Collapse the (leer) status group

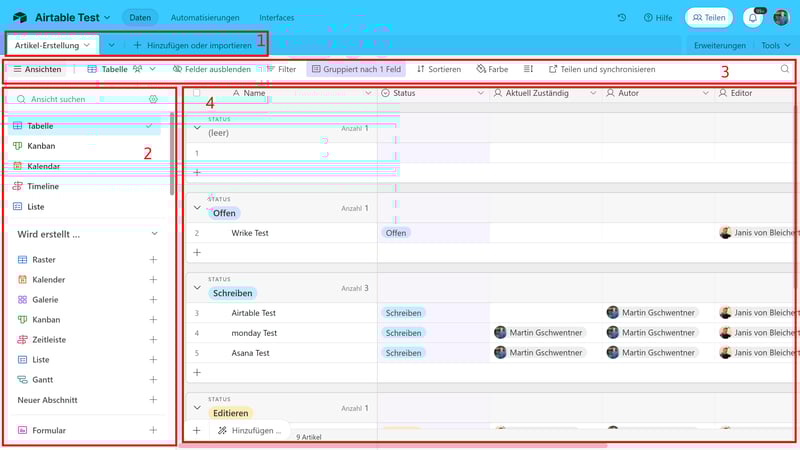(x=197, y=128)
